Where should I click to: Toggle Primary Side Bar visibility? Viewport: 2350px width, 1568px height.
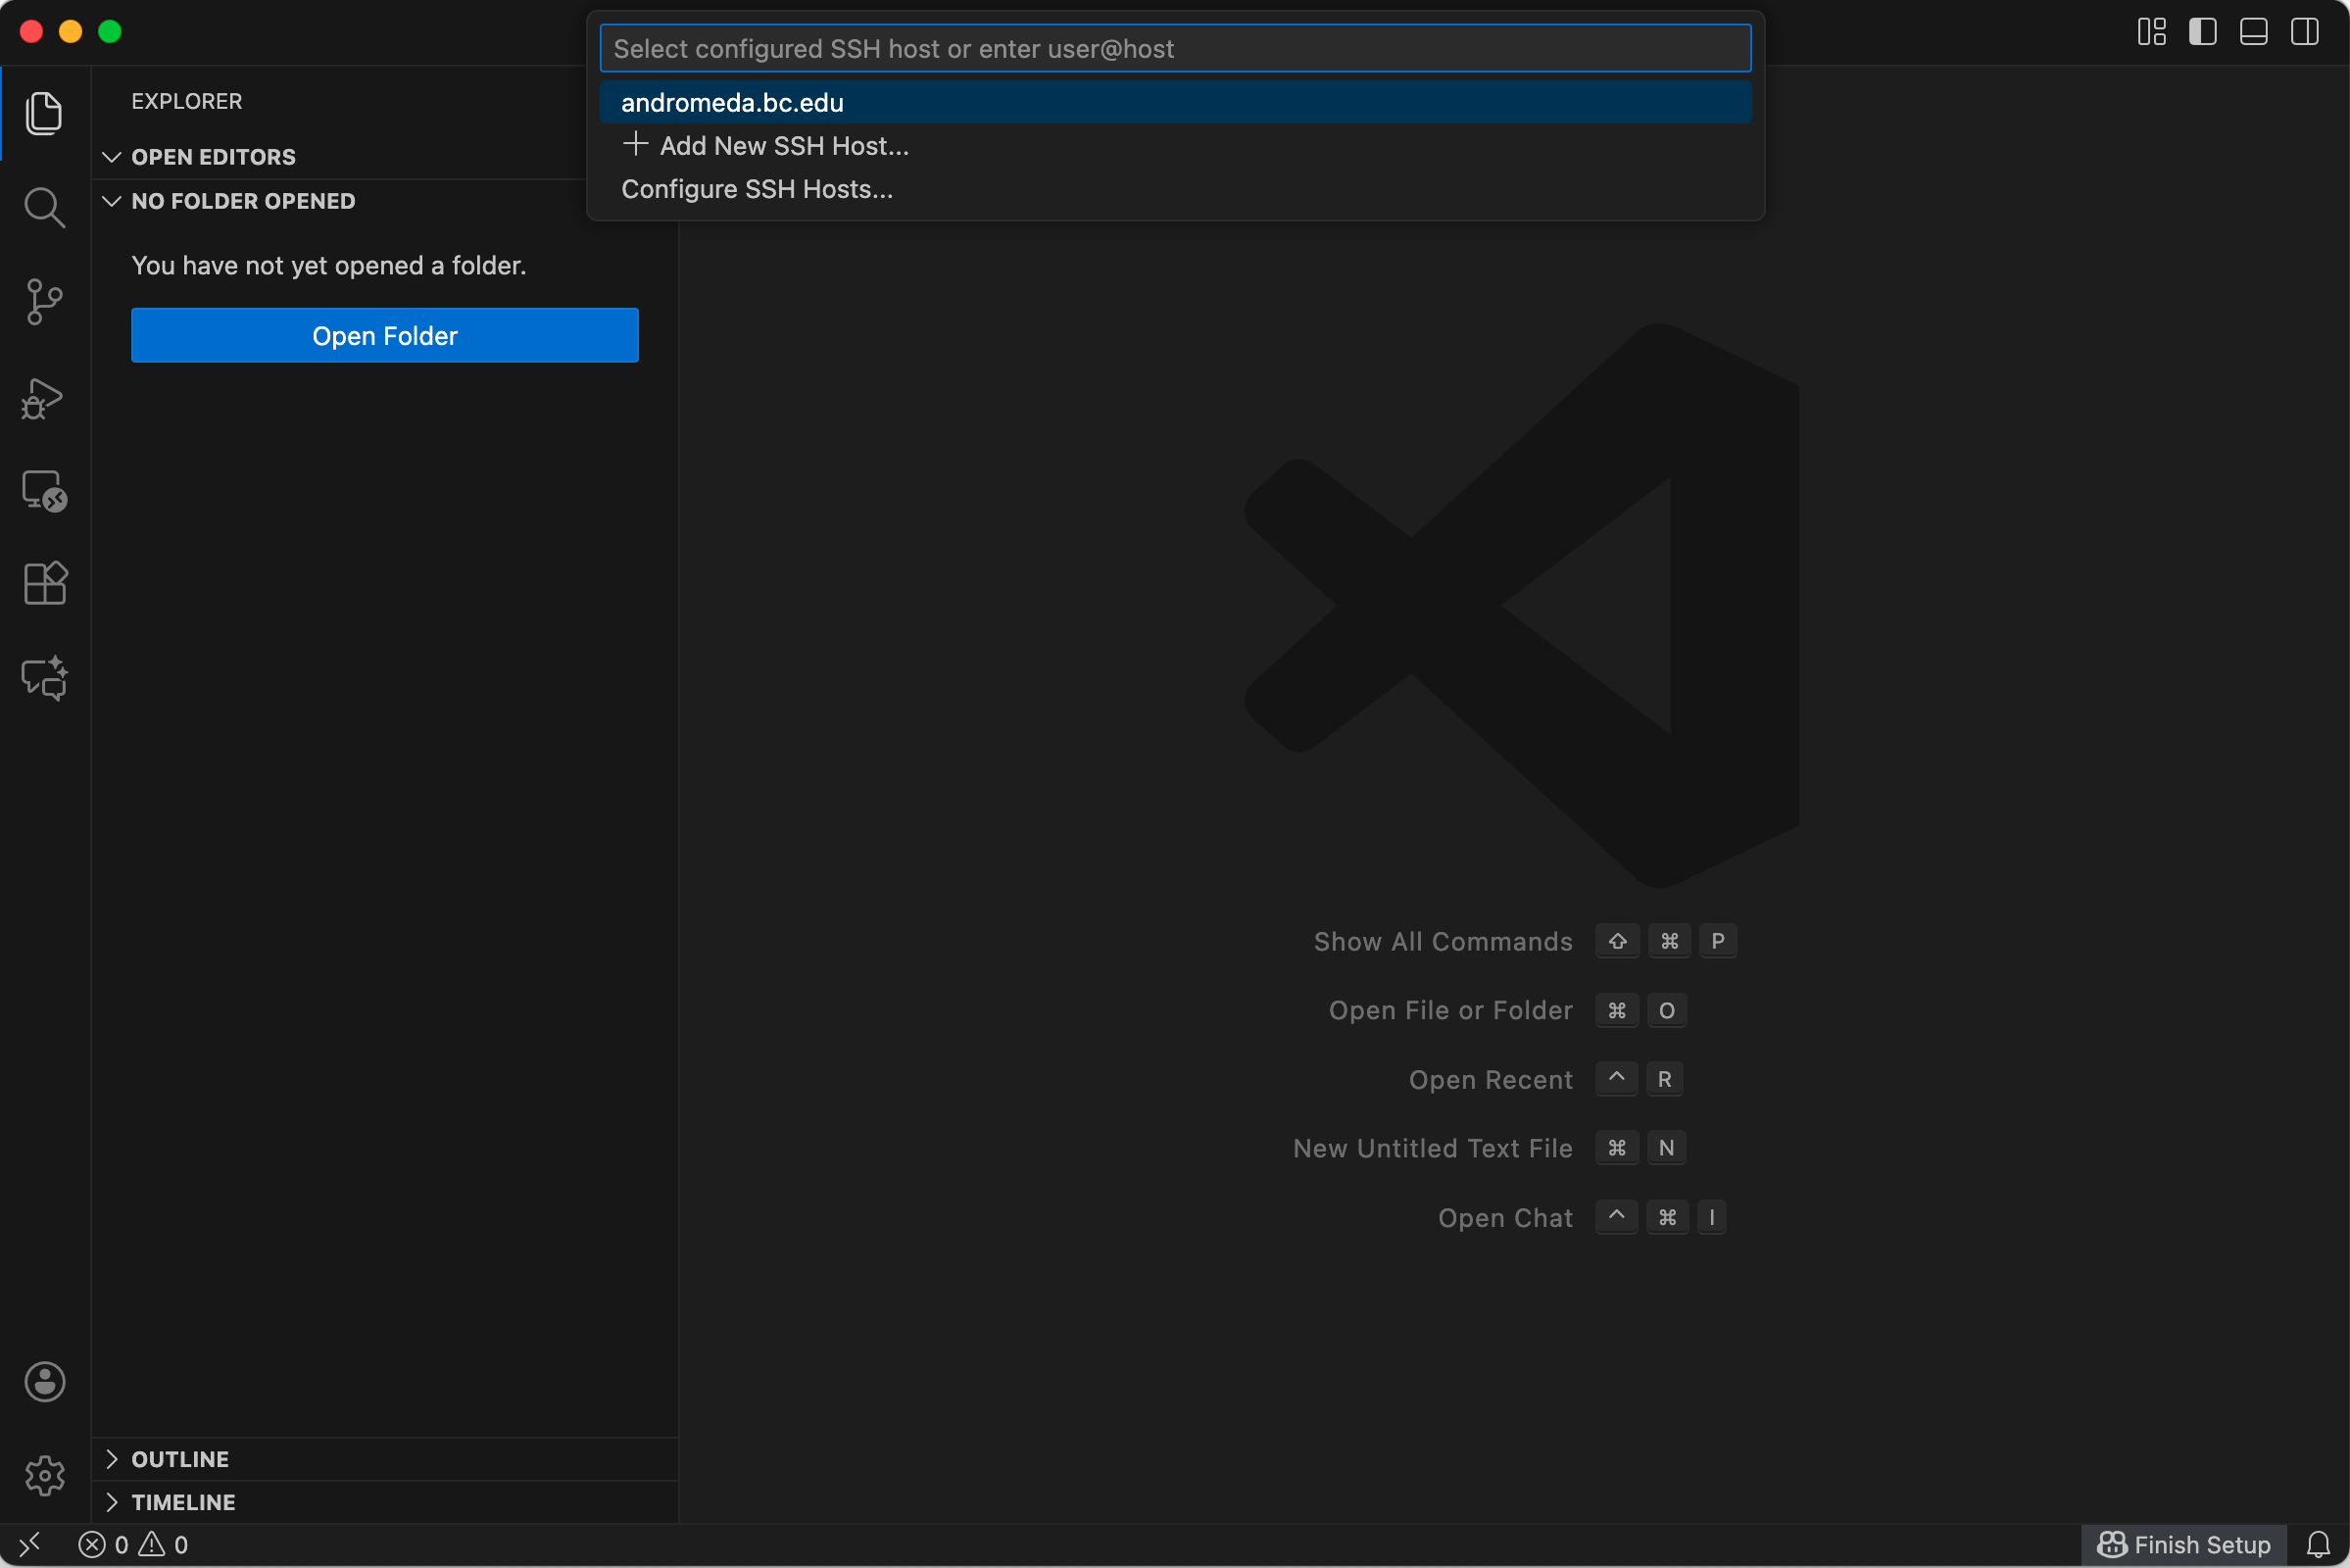pyautogui.click(x=2202, y=32)
